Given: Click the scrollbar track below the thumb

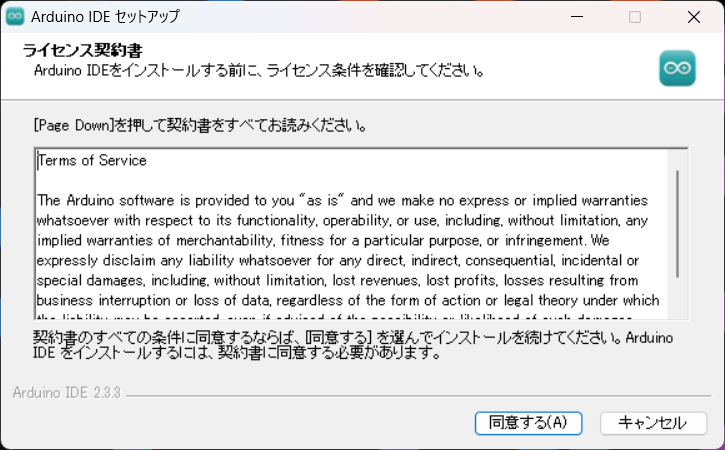Looking at the screenshot, I should click(x=677, y=300).
